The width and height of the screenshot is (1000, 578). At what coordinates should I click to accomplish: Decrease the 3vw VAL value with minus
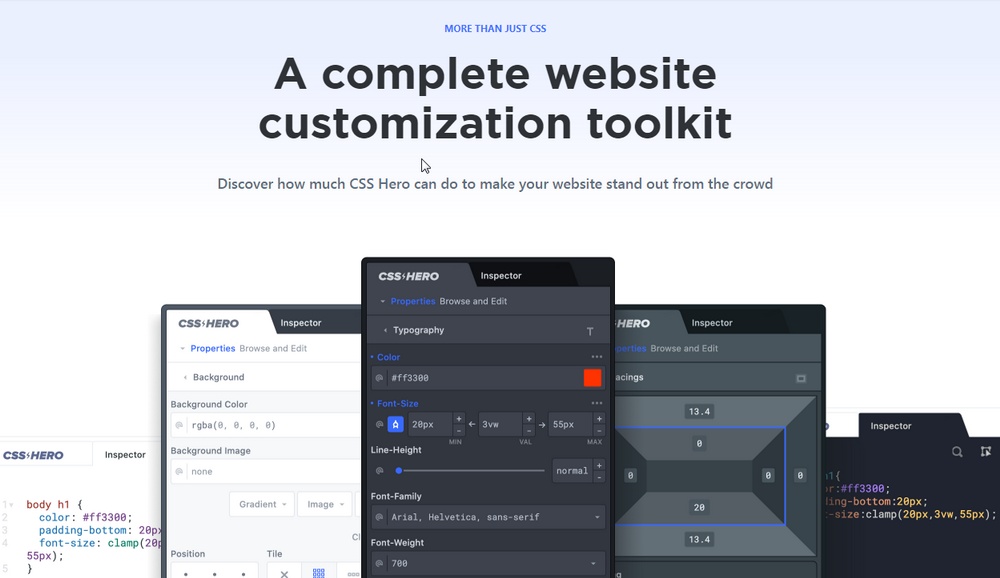(x=529, y=431)
